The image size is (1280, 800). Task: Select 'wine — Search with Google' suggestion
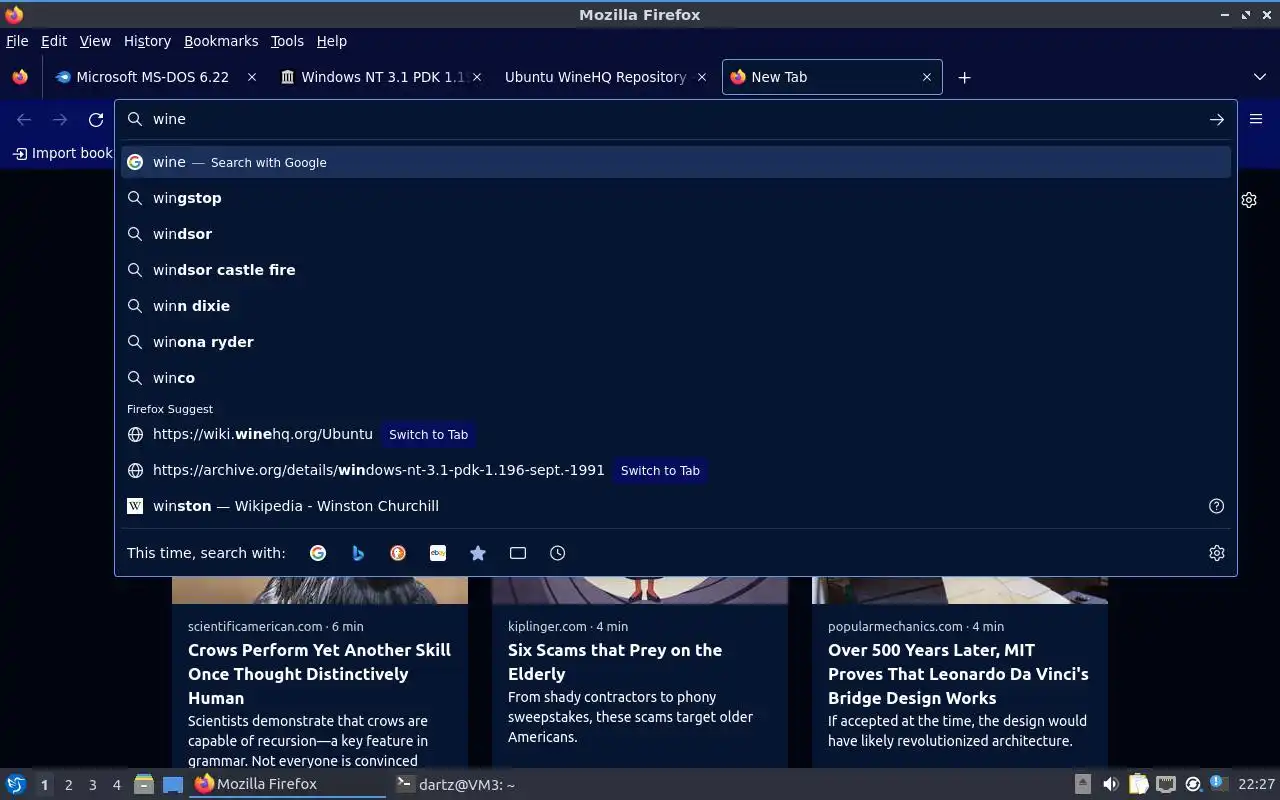coord(675,162)
